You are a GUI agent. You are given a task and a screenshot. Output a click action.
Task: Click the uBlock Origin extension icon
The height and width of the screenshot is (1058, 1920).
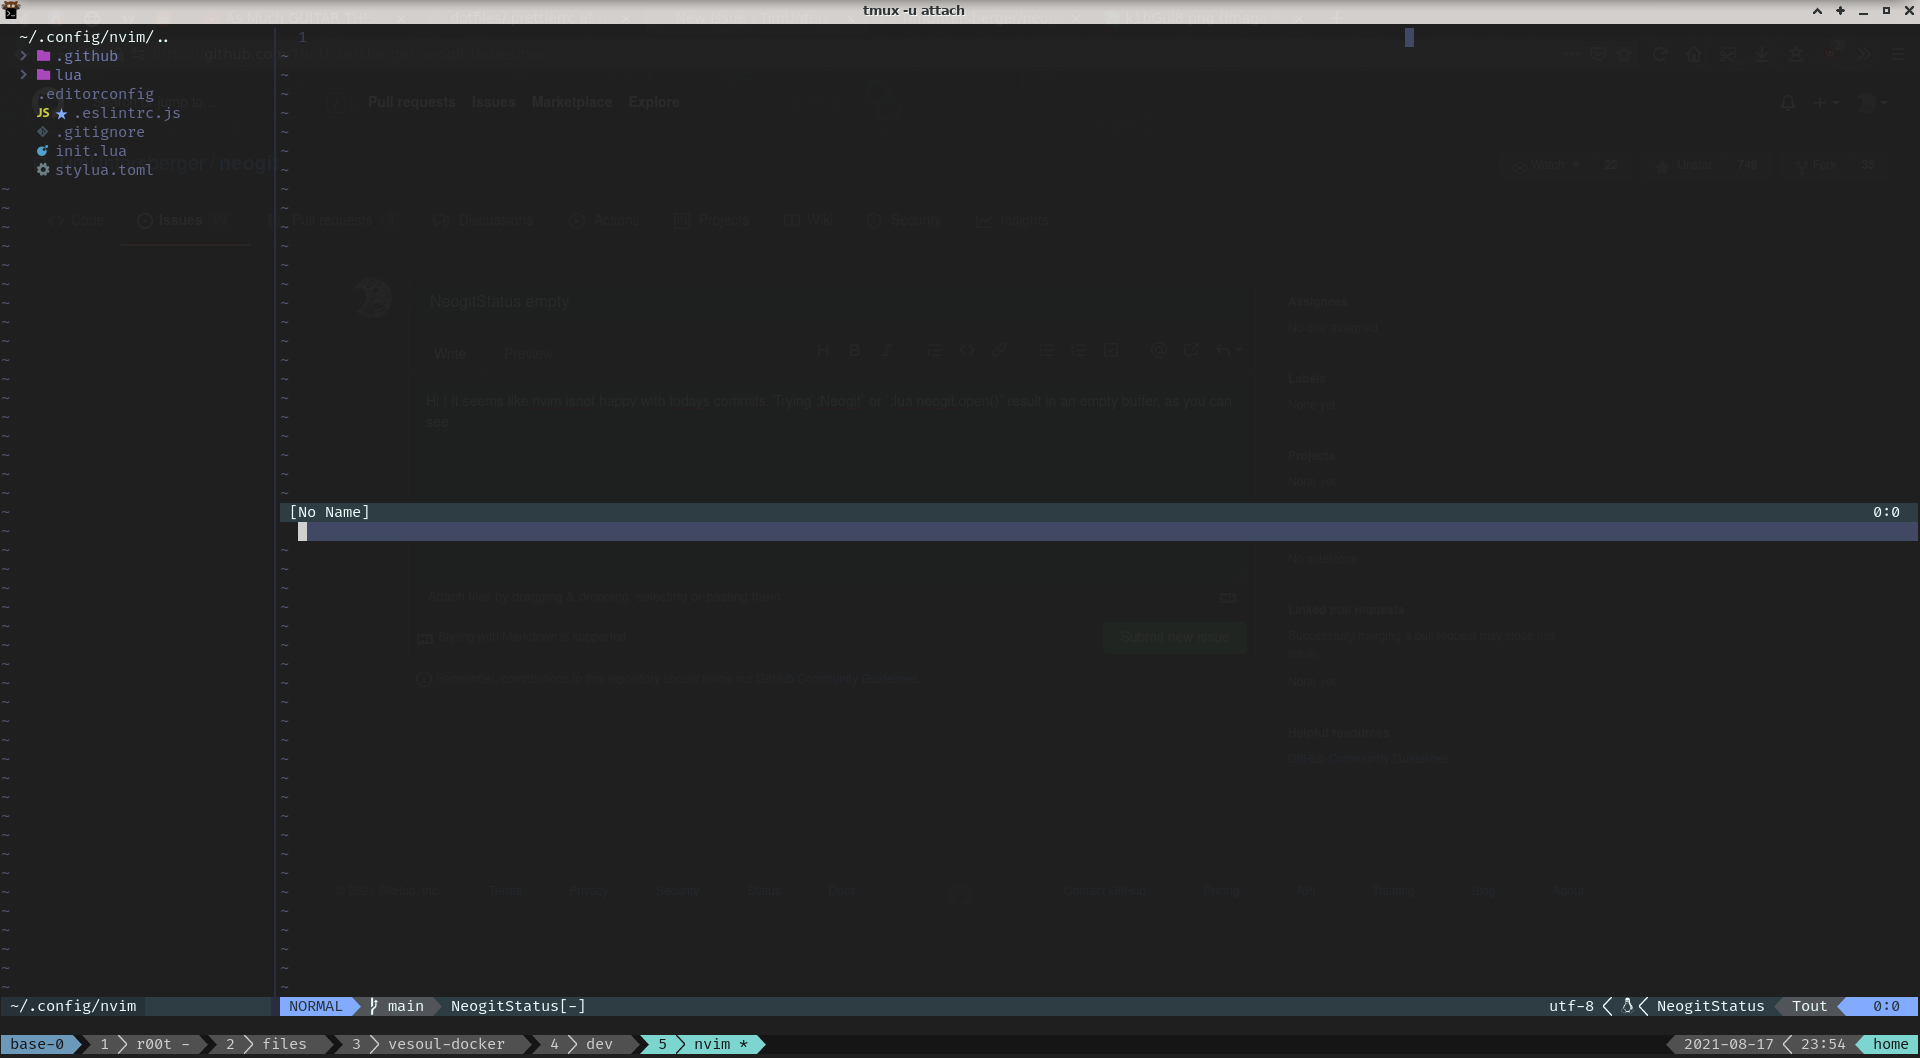(x=1830, y=53)
